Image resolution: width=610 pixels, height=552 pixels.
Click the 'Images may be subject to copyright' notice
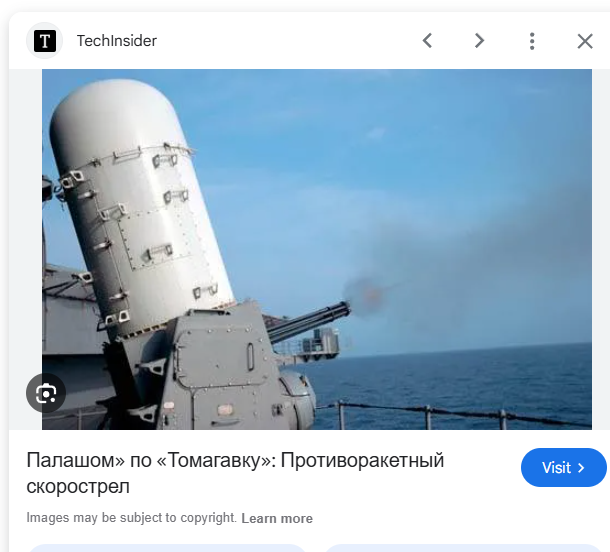[131, 518]
